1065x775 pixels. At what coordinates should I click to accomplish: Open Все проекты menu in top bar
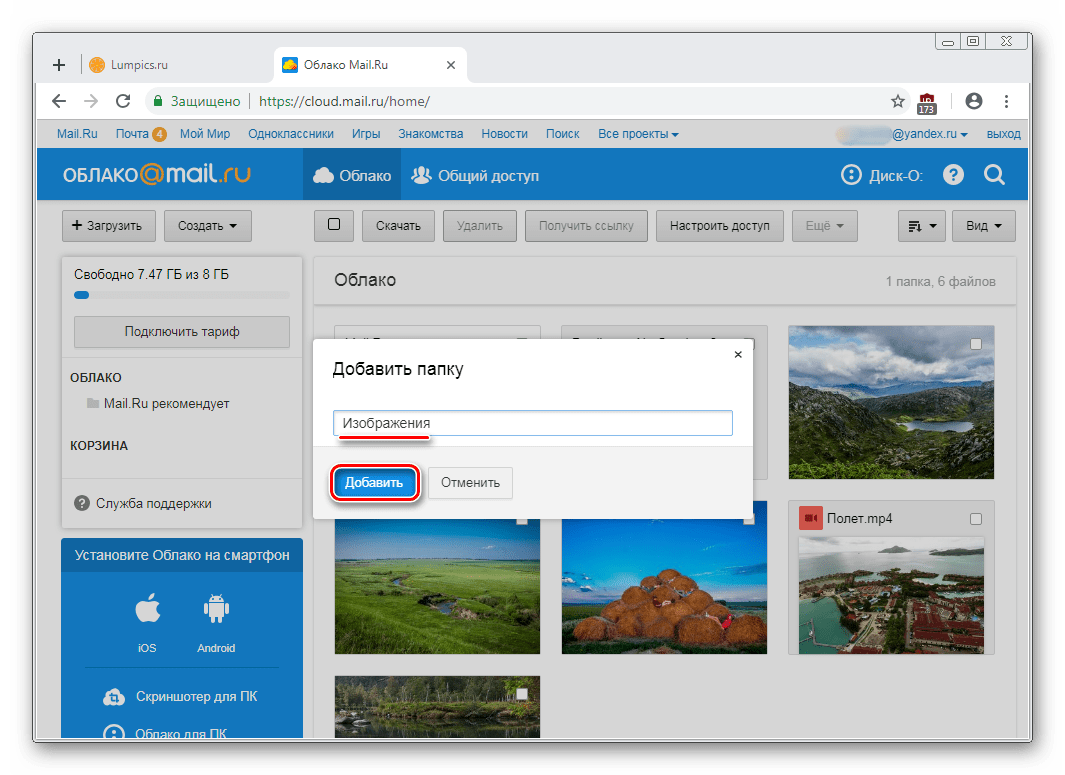638,134
